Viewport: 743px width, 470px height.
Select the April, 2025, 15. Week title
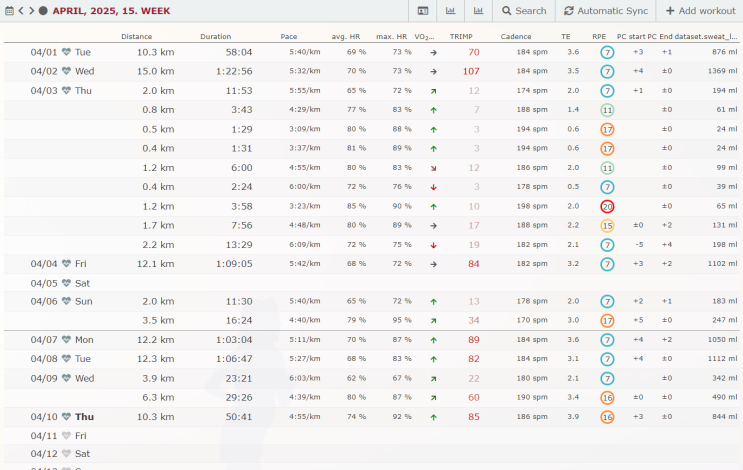[x=111, y=11]
